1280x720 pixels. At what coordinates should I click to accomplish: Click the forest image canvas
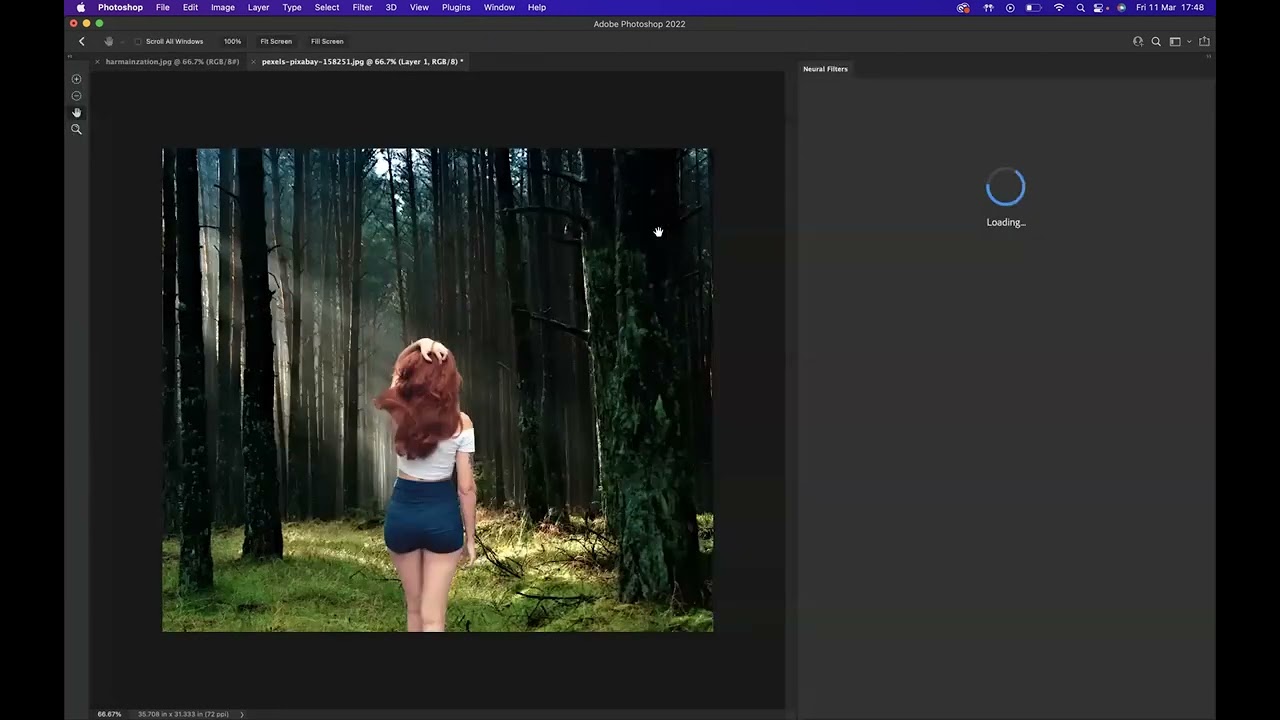[x=438, y=390]
